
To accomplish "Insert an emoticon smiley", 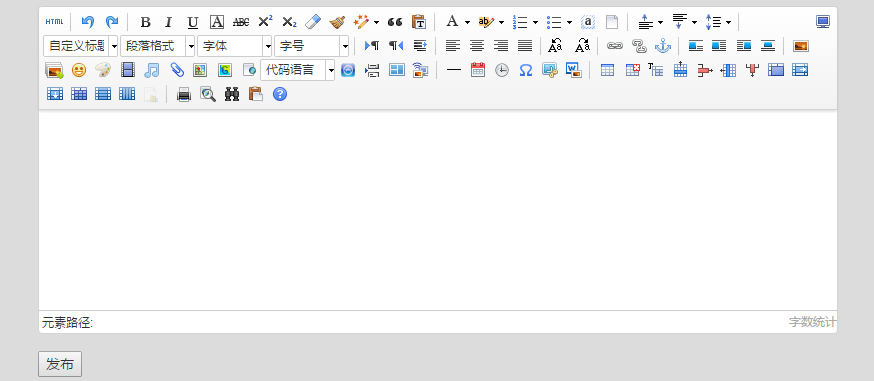I will [x=79, y=70].
